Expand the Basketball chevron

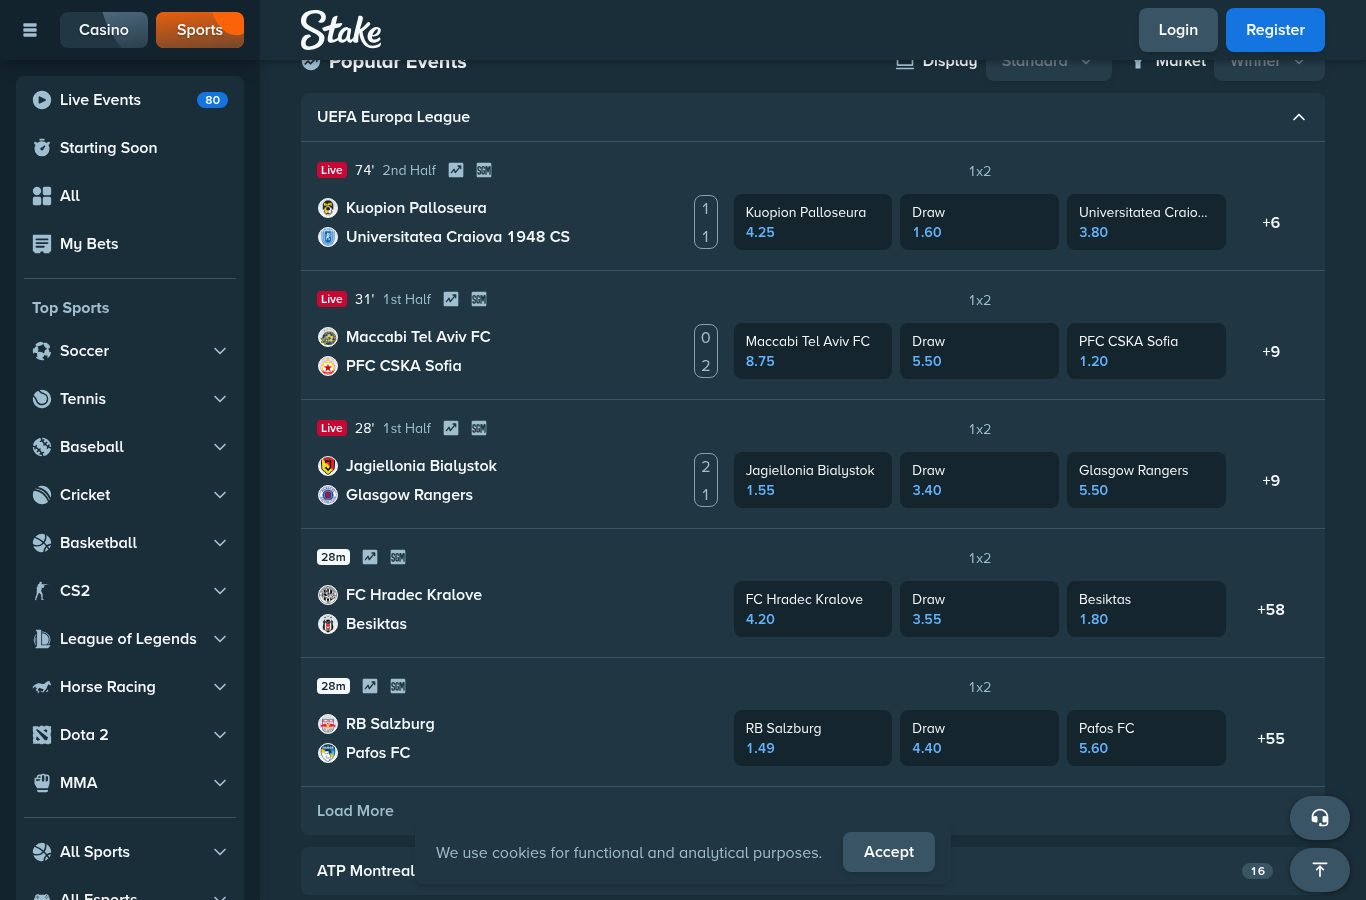220,543
